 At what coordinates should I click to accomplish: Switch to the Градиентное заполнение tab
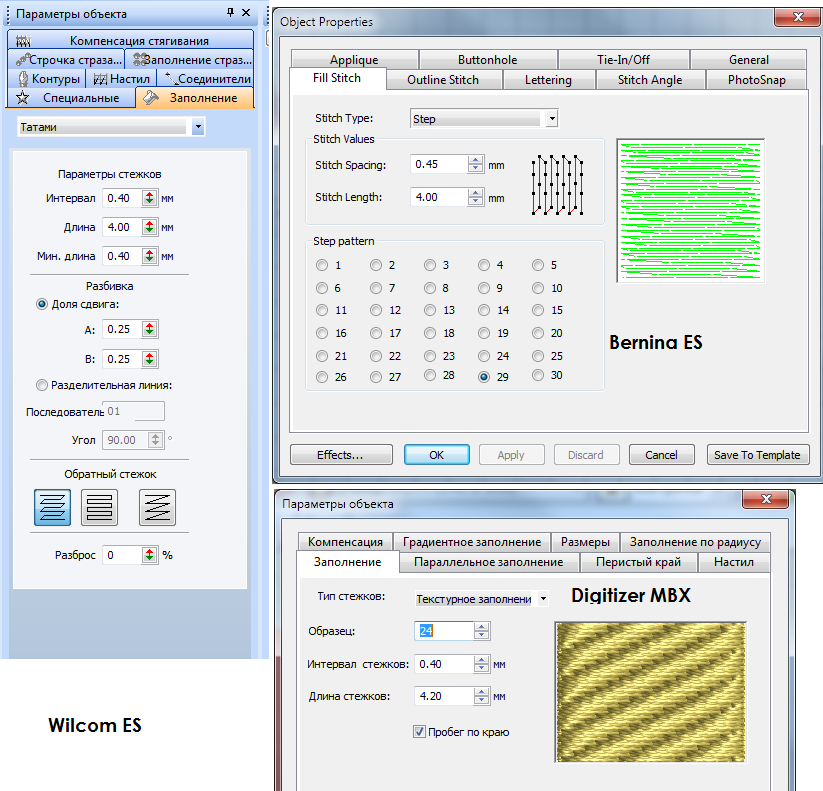471,542
